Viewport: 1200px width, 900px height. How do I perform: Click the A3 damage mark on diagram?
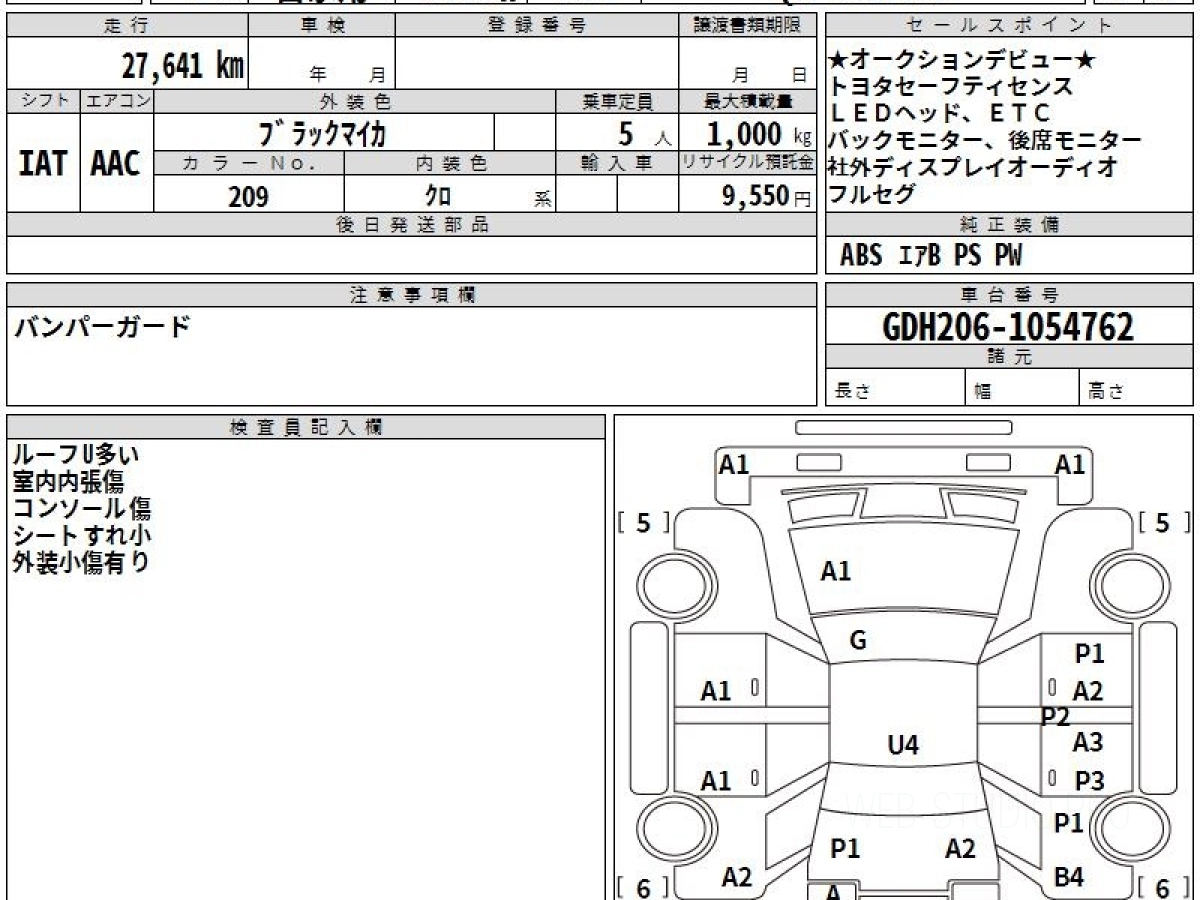coord(1088,743)
